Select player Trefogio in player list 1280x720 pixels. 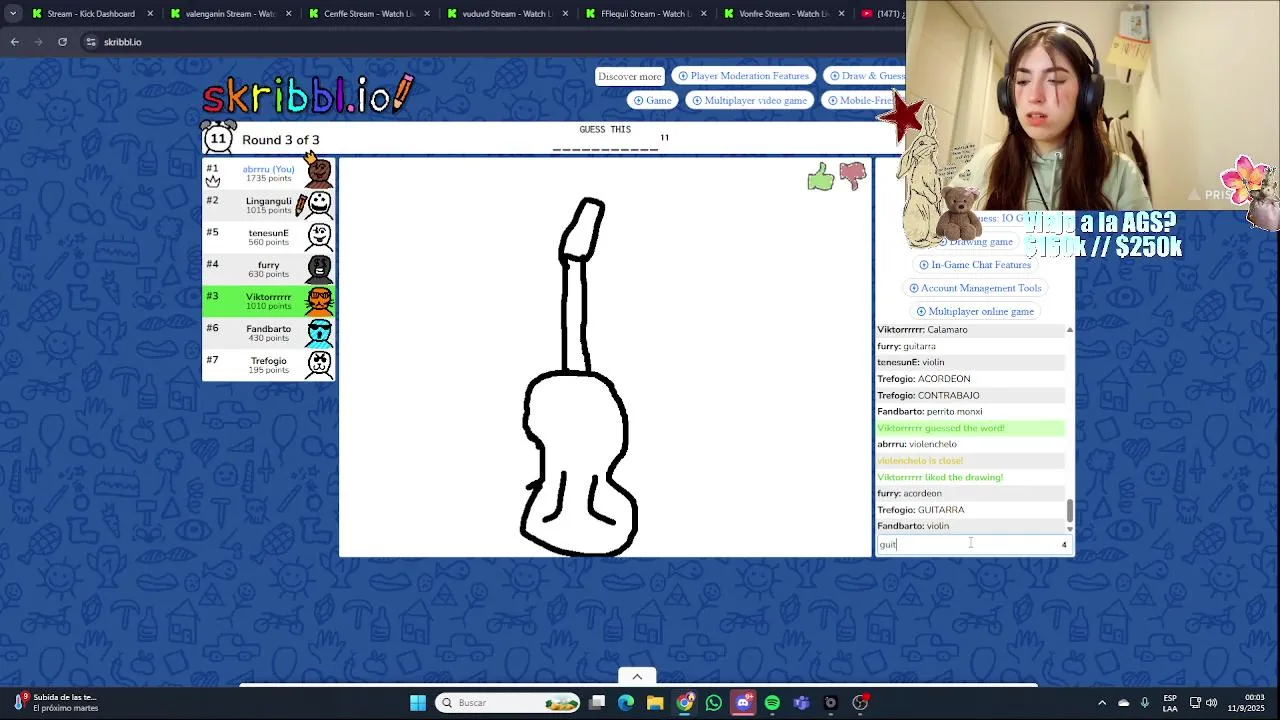(268, 364)
